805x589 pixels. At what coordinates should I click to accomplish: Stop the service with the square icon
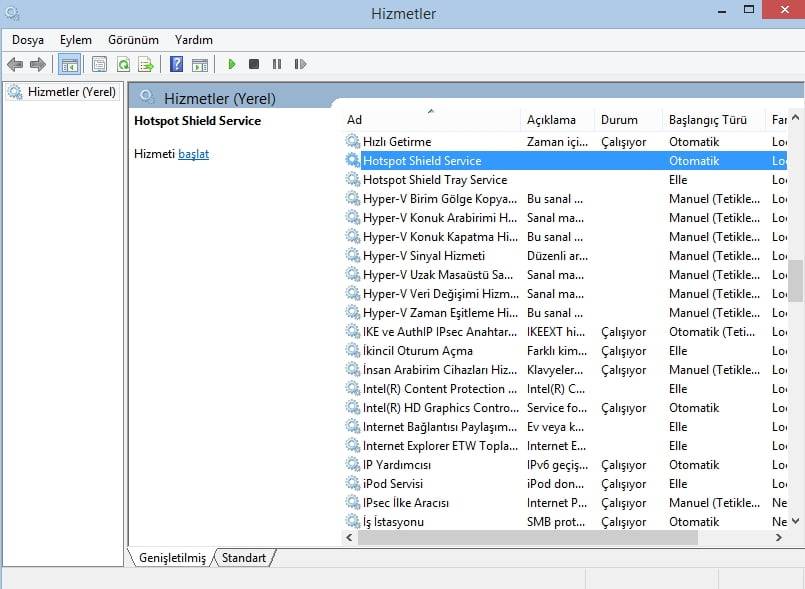pos(254,64)
